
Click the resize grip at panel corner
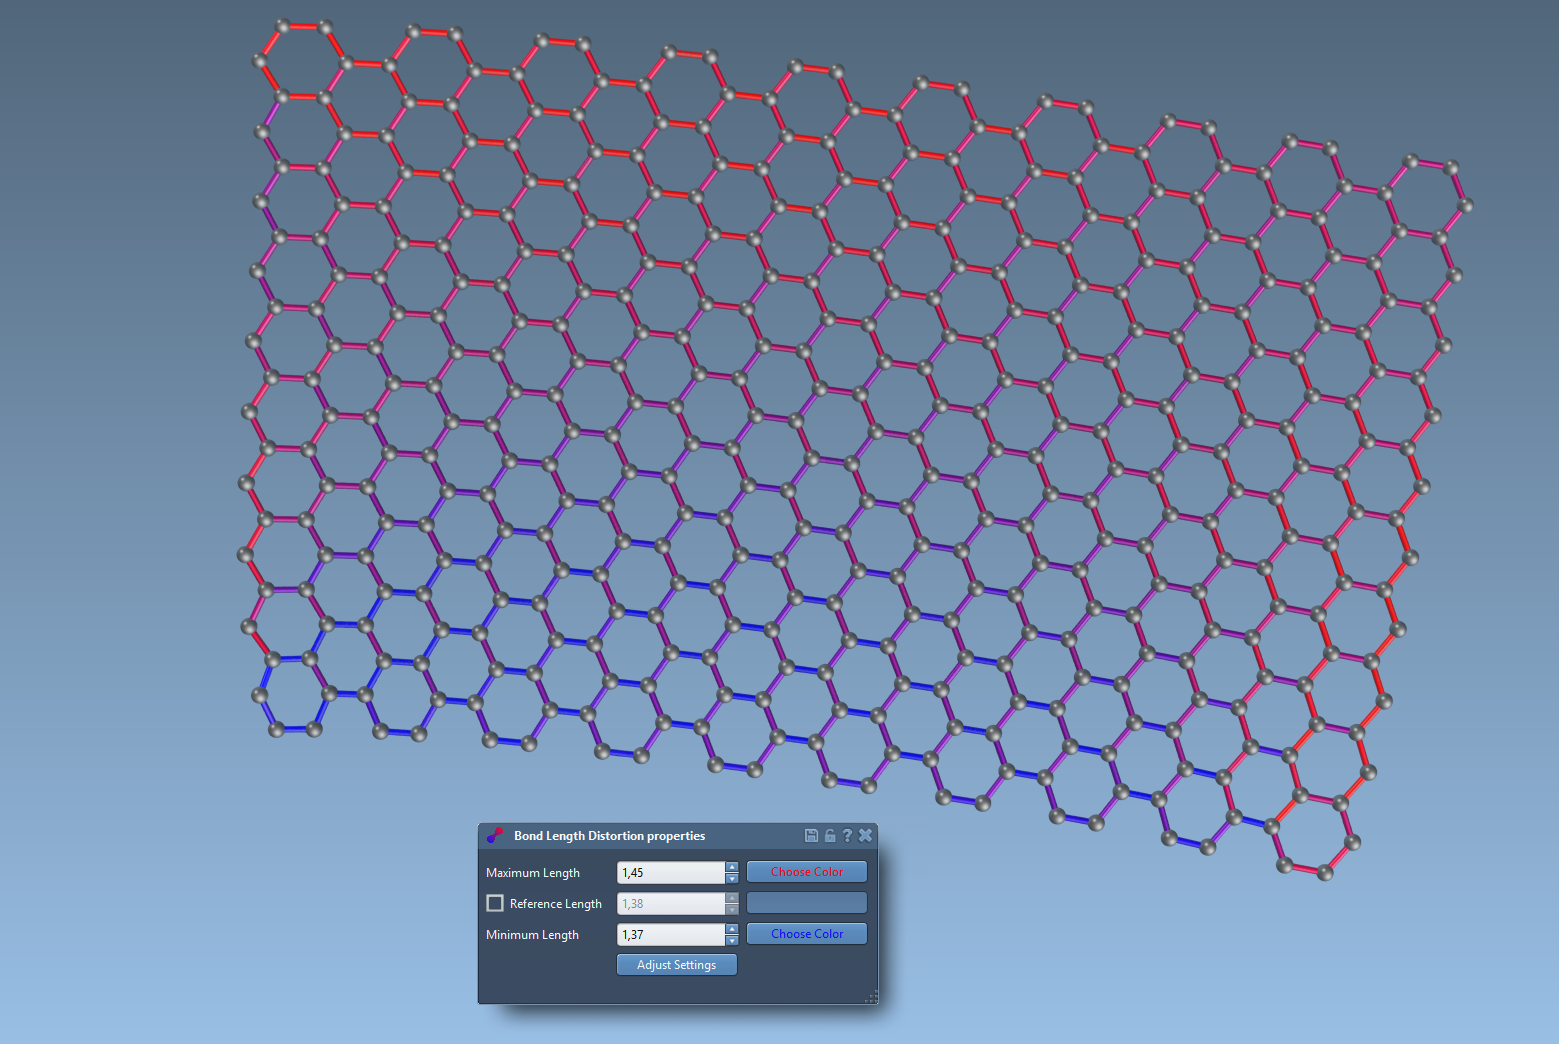(871, 997)
